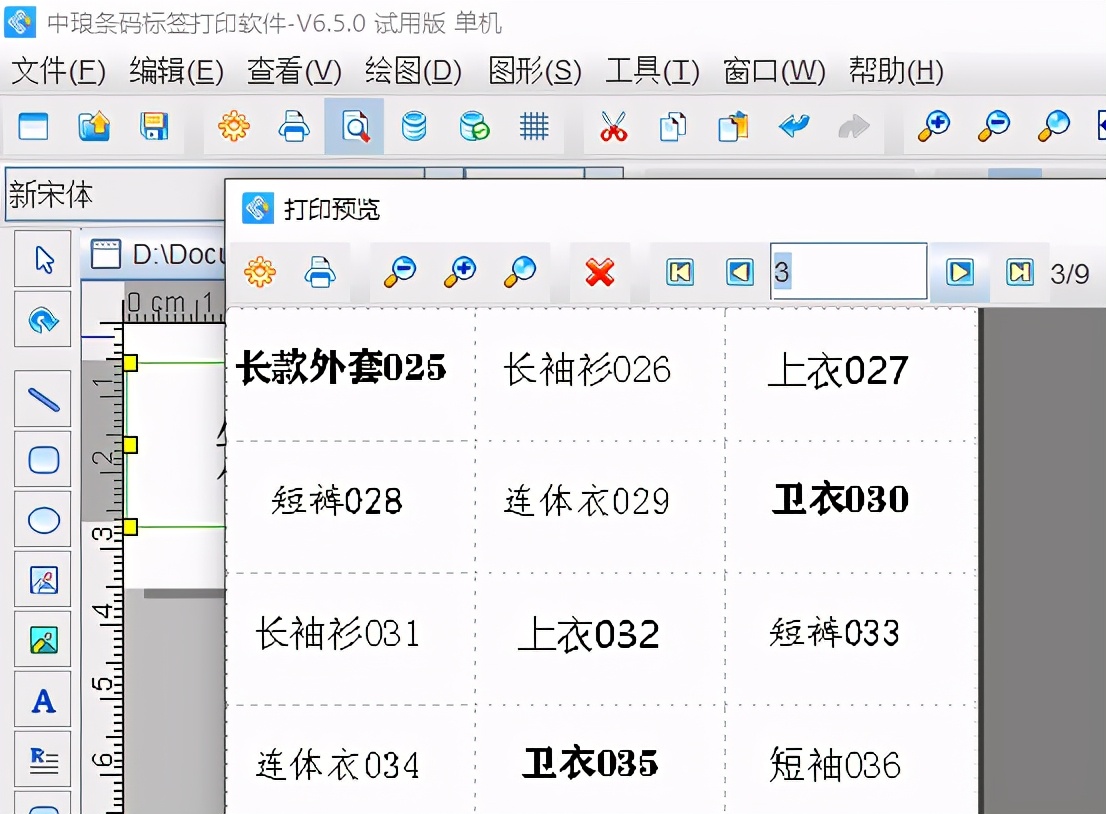Open the database connection icon

click(413, 126)
